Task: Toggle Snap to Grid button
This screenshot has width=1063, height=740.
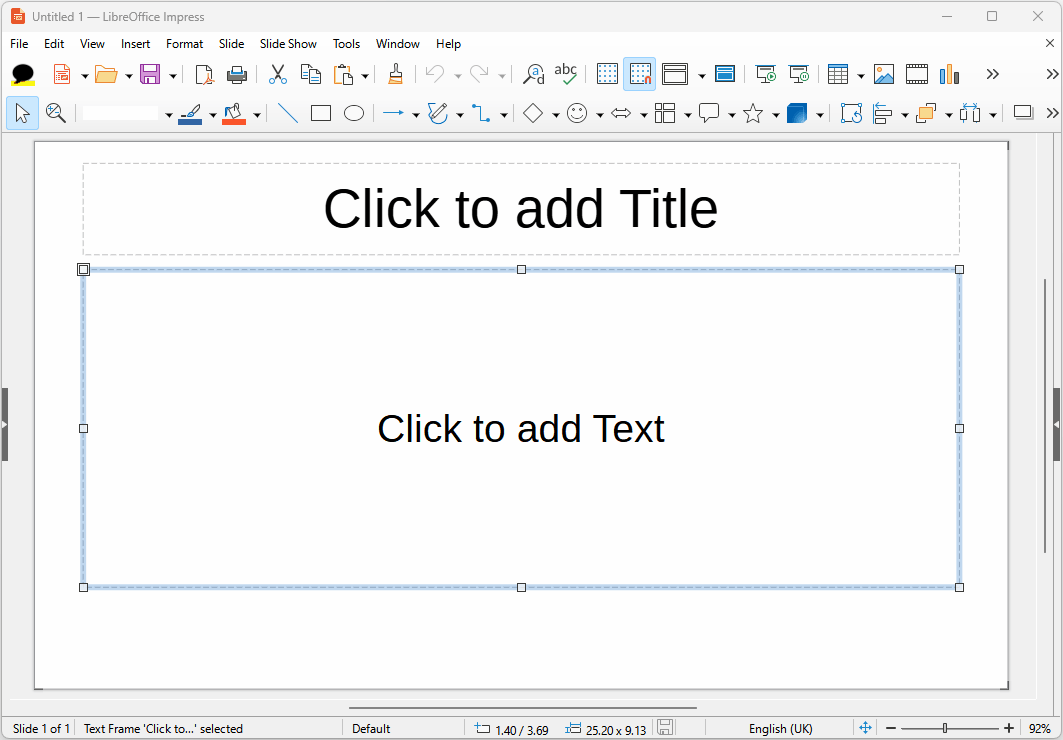Action: click(x=639, y=75)
